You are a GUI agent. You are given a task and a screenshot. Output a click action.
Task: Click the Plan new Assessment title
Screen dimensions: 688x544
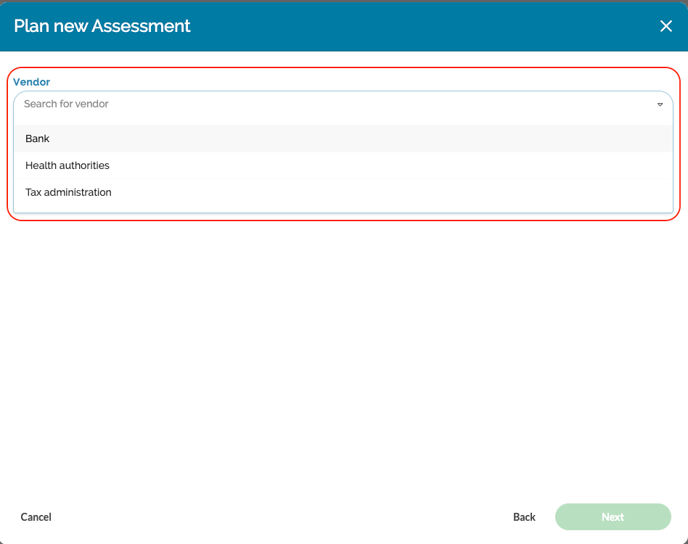pos(102,26)
